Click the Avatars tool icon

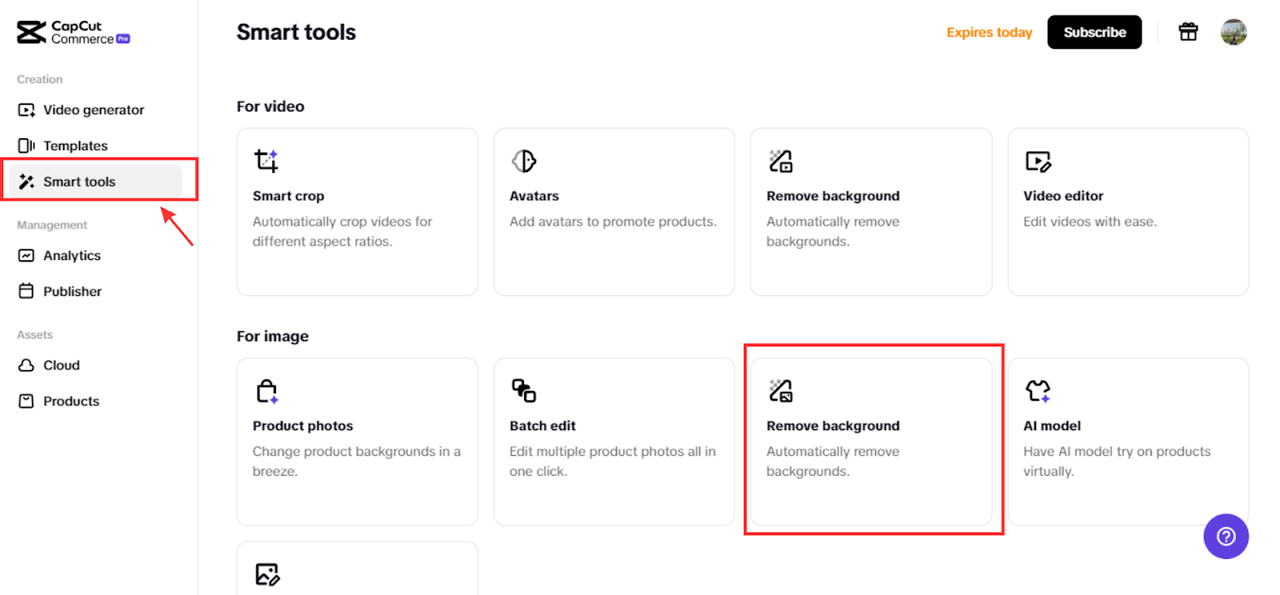click(x=523, y=161)
